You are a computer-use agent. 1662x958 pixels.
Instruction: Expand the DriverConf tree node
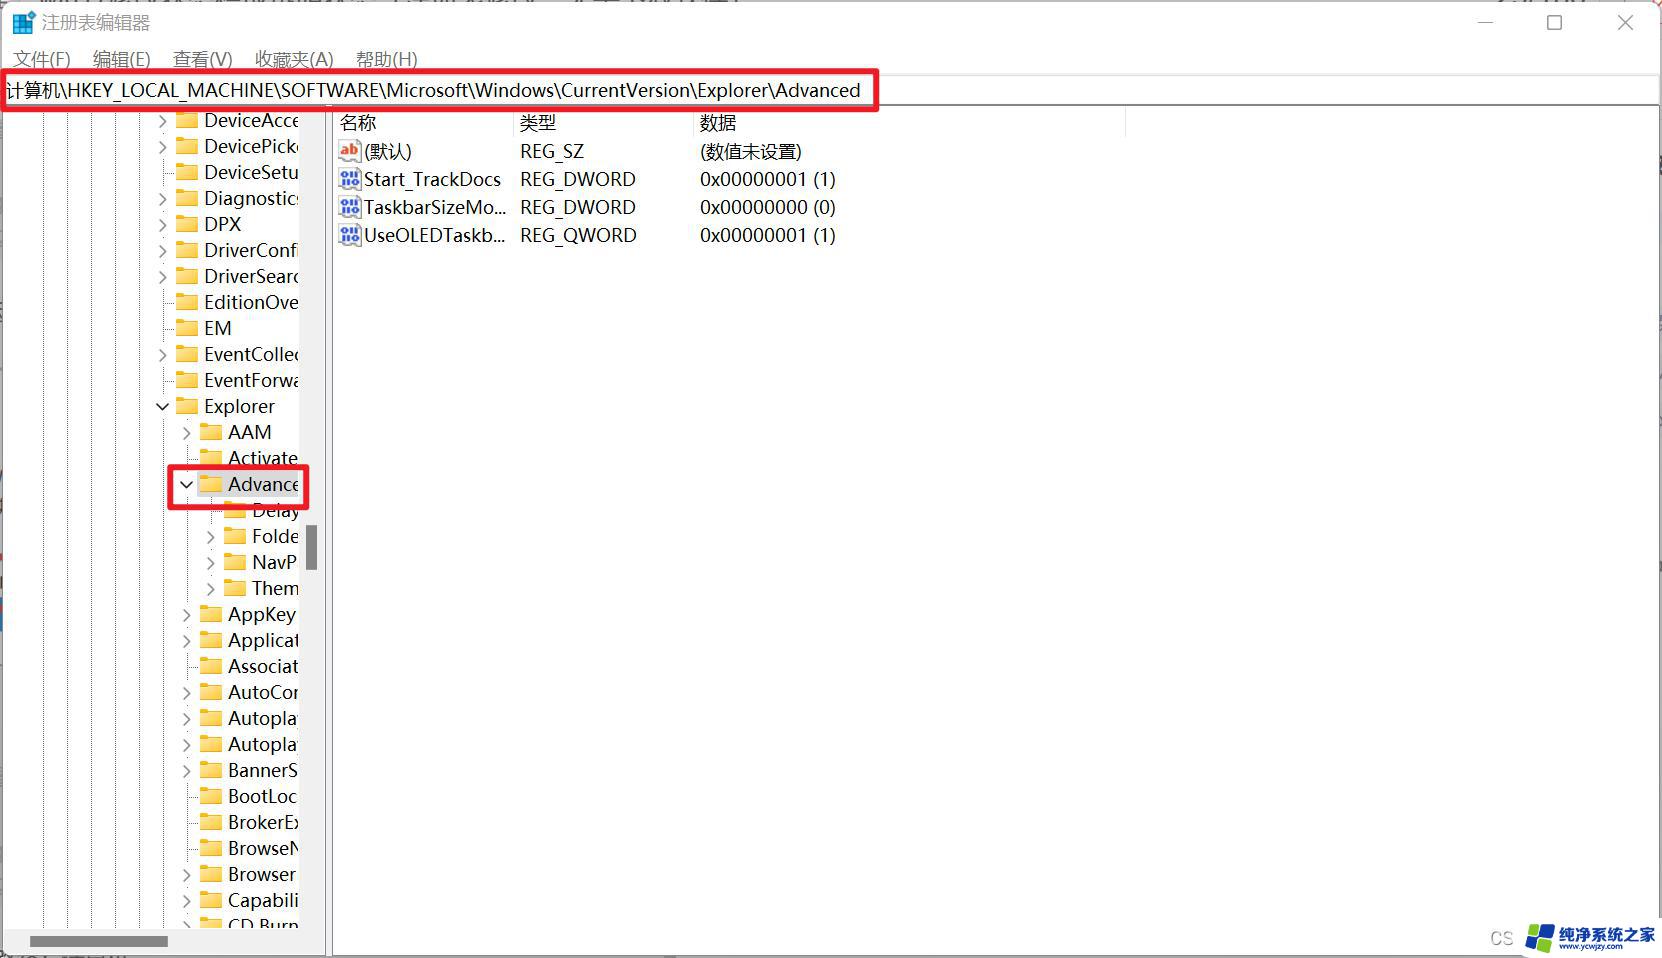(162, 251)
